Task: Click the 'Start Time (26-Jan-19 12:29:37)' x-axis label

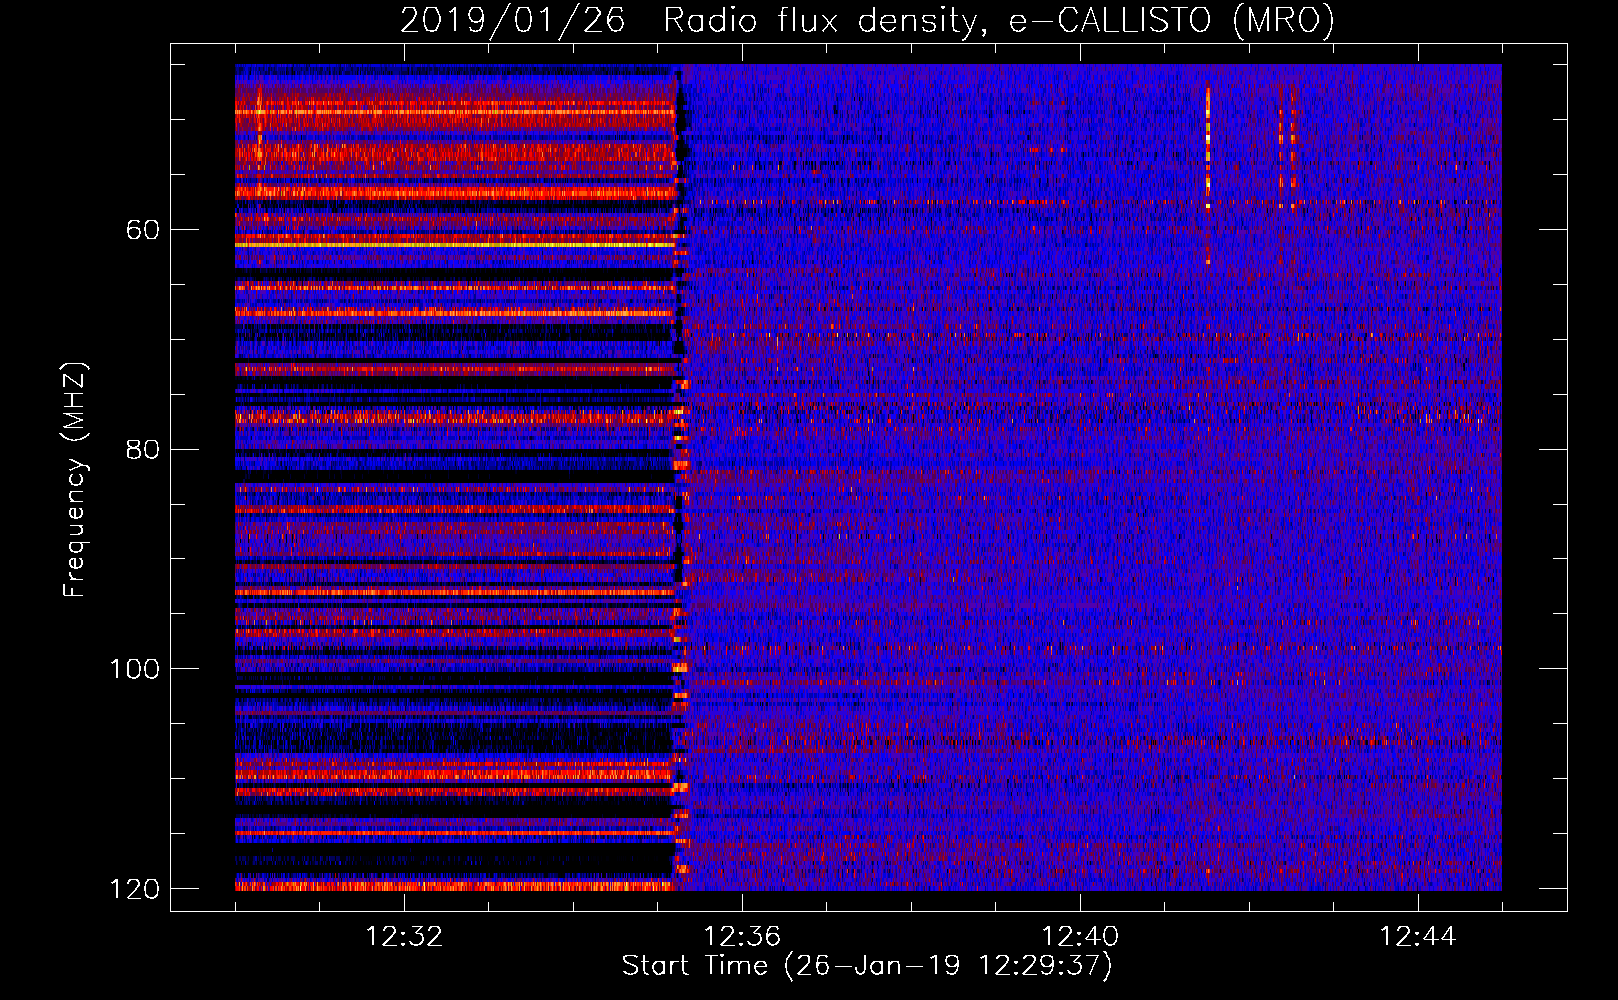Action: [x=867, y=966]
